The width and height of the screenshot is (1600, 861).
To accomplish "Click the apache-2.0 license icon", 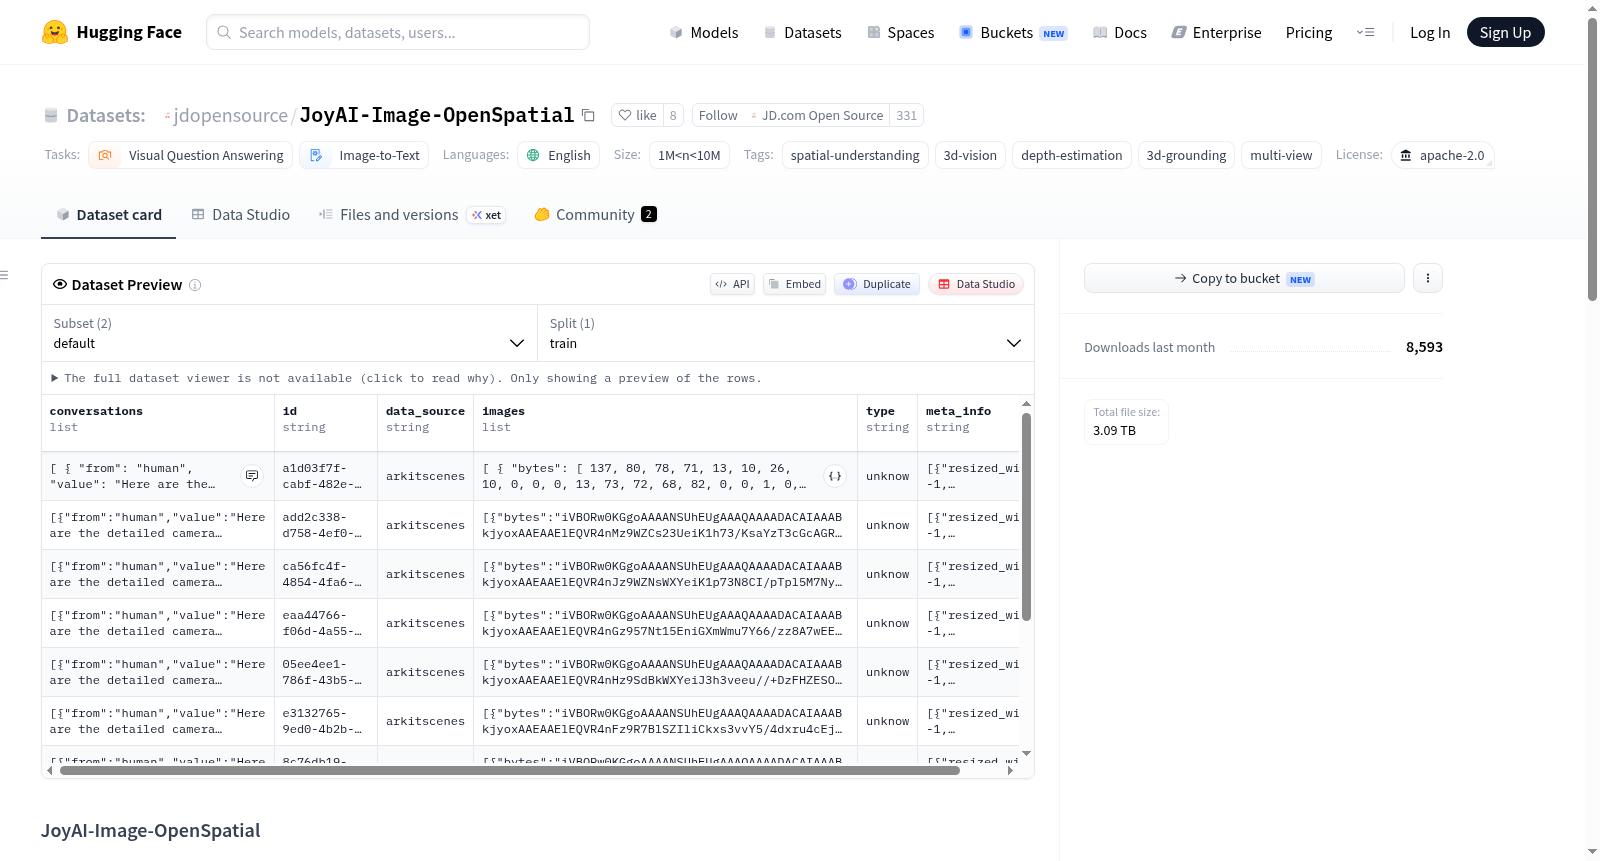I will [1406, 155].
